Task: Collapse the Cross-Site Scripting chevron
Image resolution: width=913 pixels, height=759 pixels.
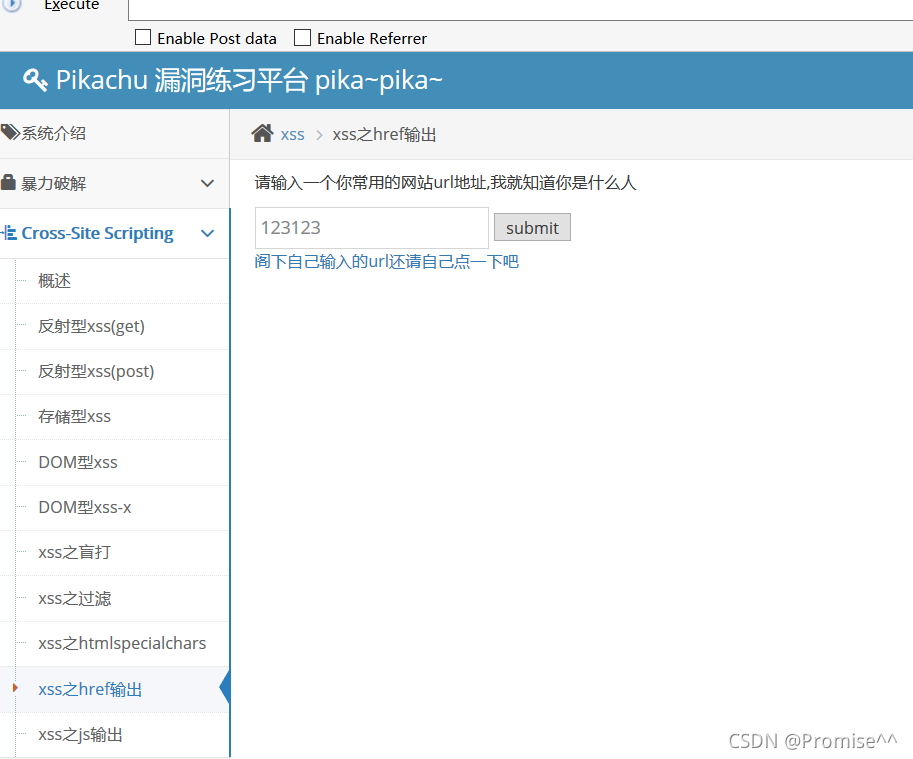Action: point(207,233)
